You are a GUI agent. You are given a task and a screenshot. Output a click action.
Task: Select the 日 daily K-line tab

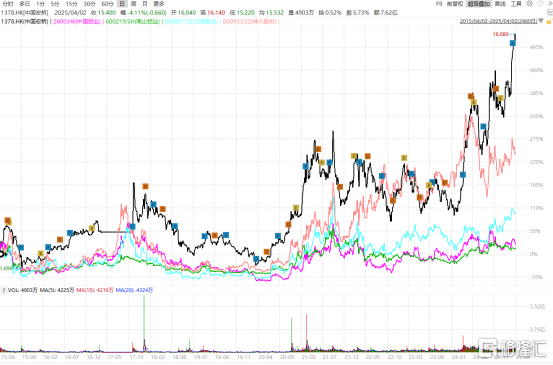[122, 4]
